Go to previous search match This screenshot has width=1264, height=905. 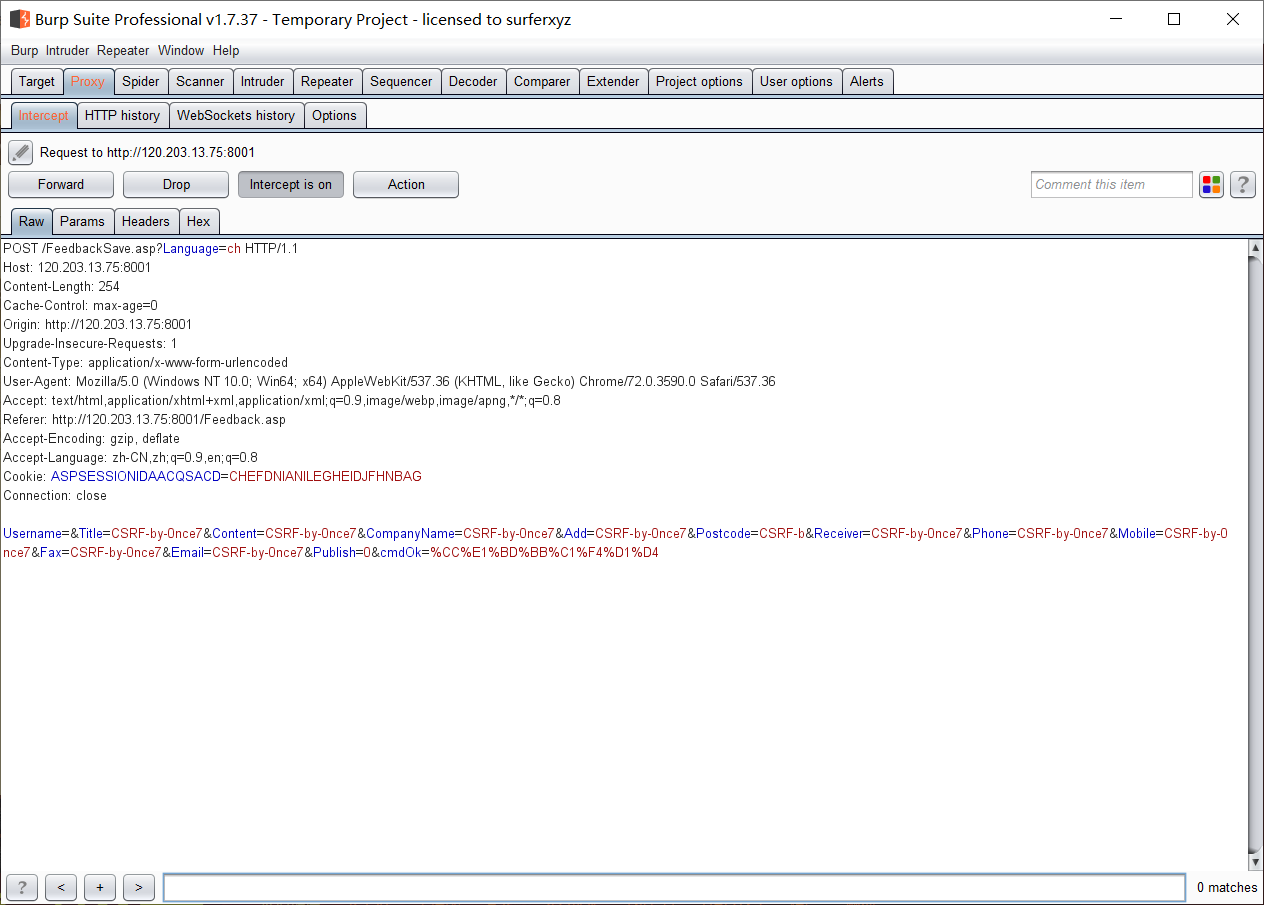pyautogui.click(x=61, y=887)
